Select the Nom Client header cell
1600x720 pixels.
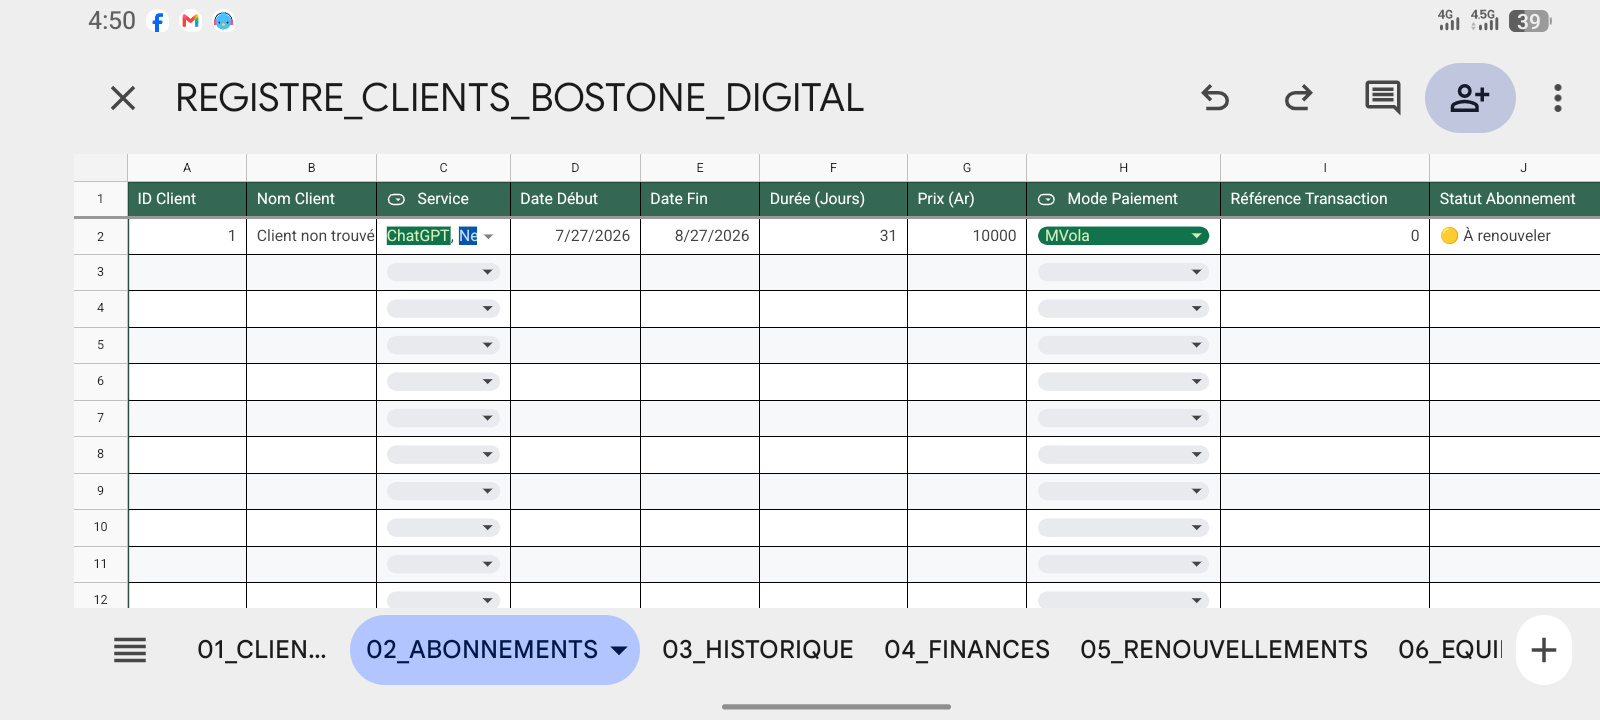[x=311, y=199]
